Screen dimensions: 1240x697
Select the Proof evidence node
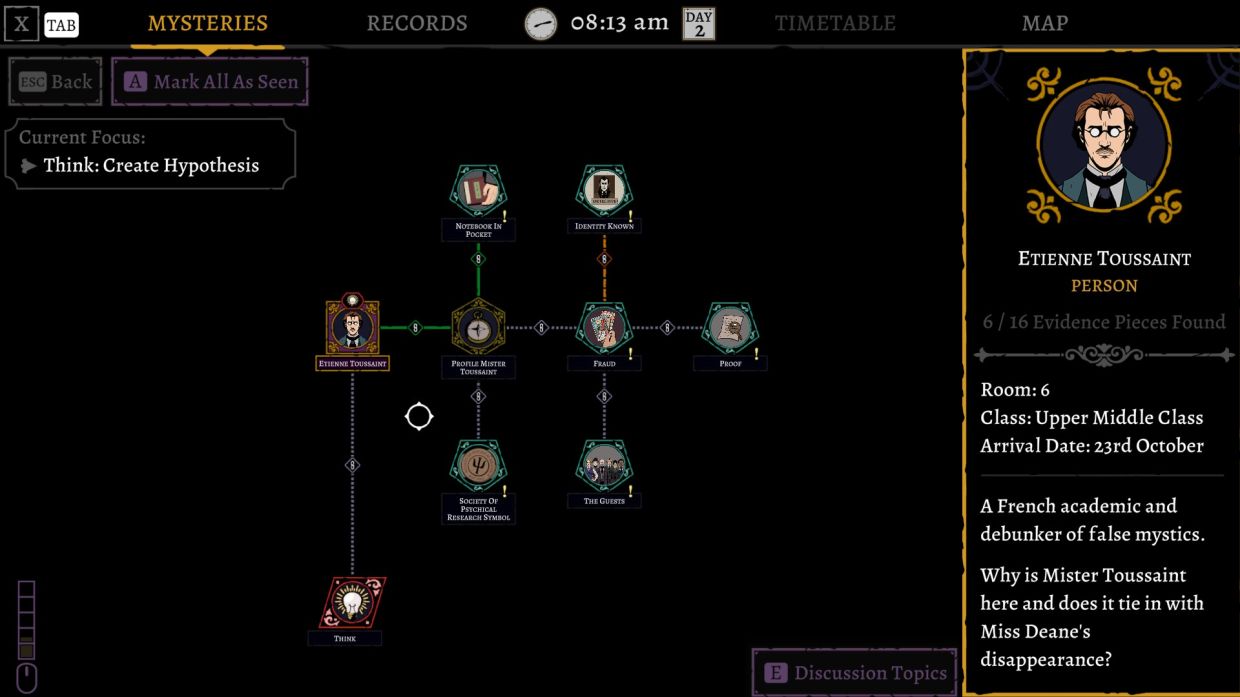tap(730, 327)
